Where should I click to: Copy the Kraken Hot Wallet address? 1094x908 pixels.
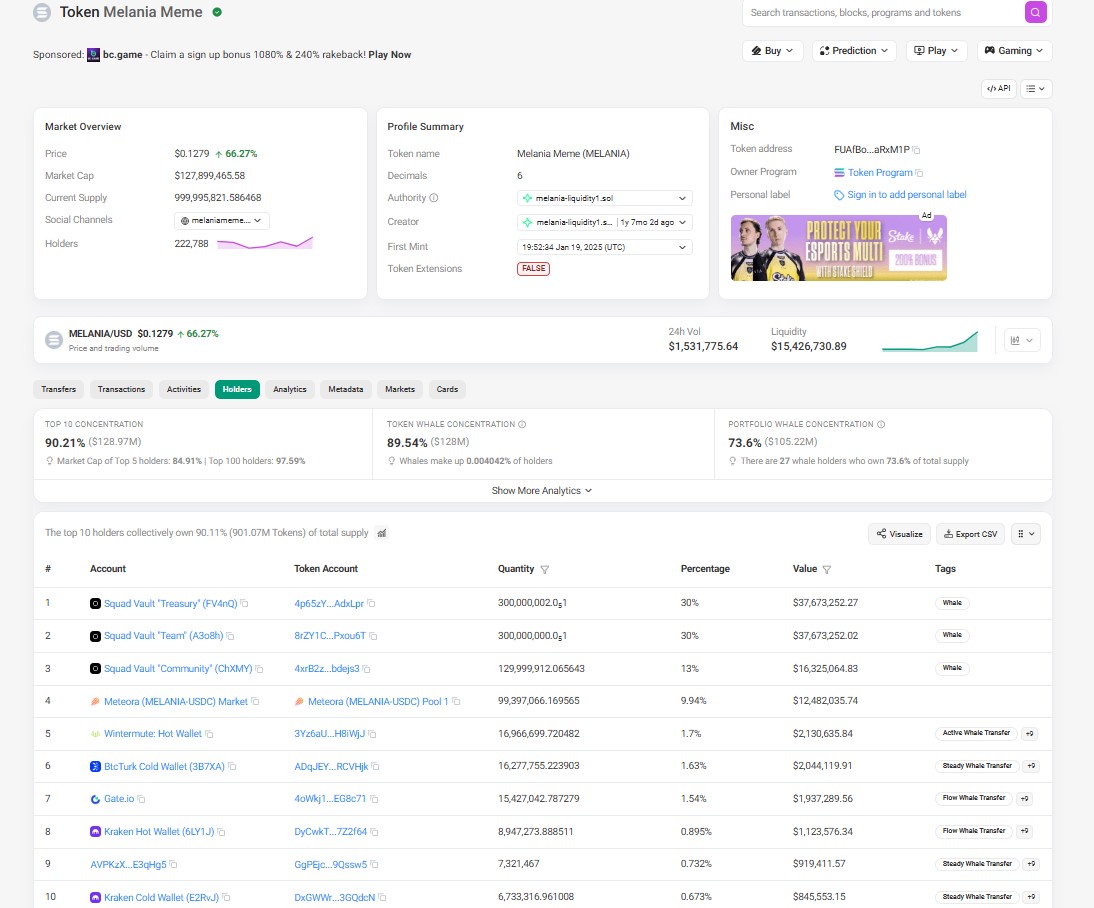coord(221,832)
